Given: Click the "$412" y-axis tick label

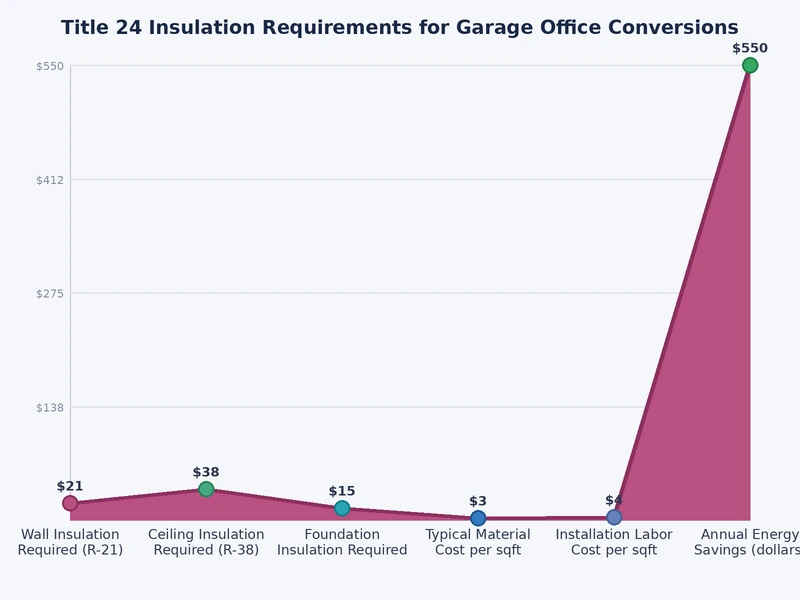Looking at the screenshot, I should point(50,180).
